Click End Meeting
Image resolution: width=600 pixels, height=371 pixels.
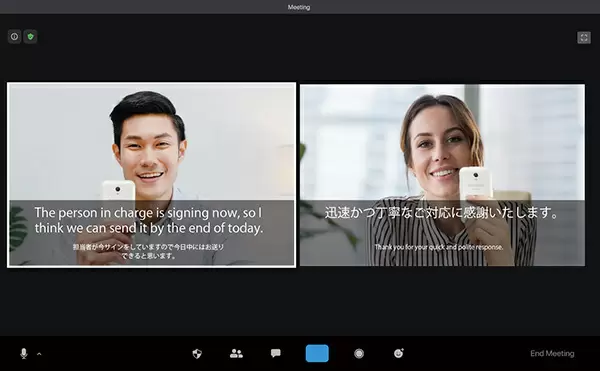(552, 353)
